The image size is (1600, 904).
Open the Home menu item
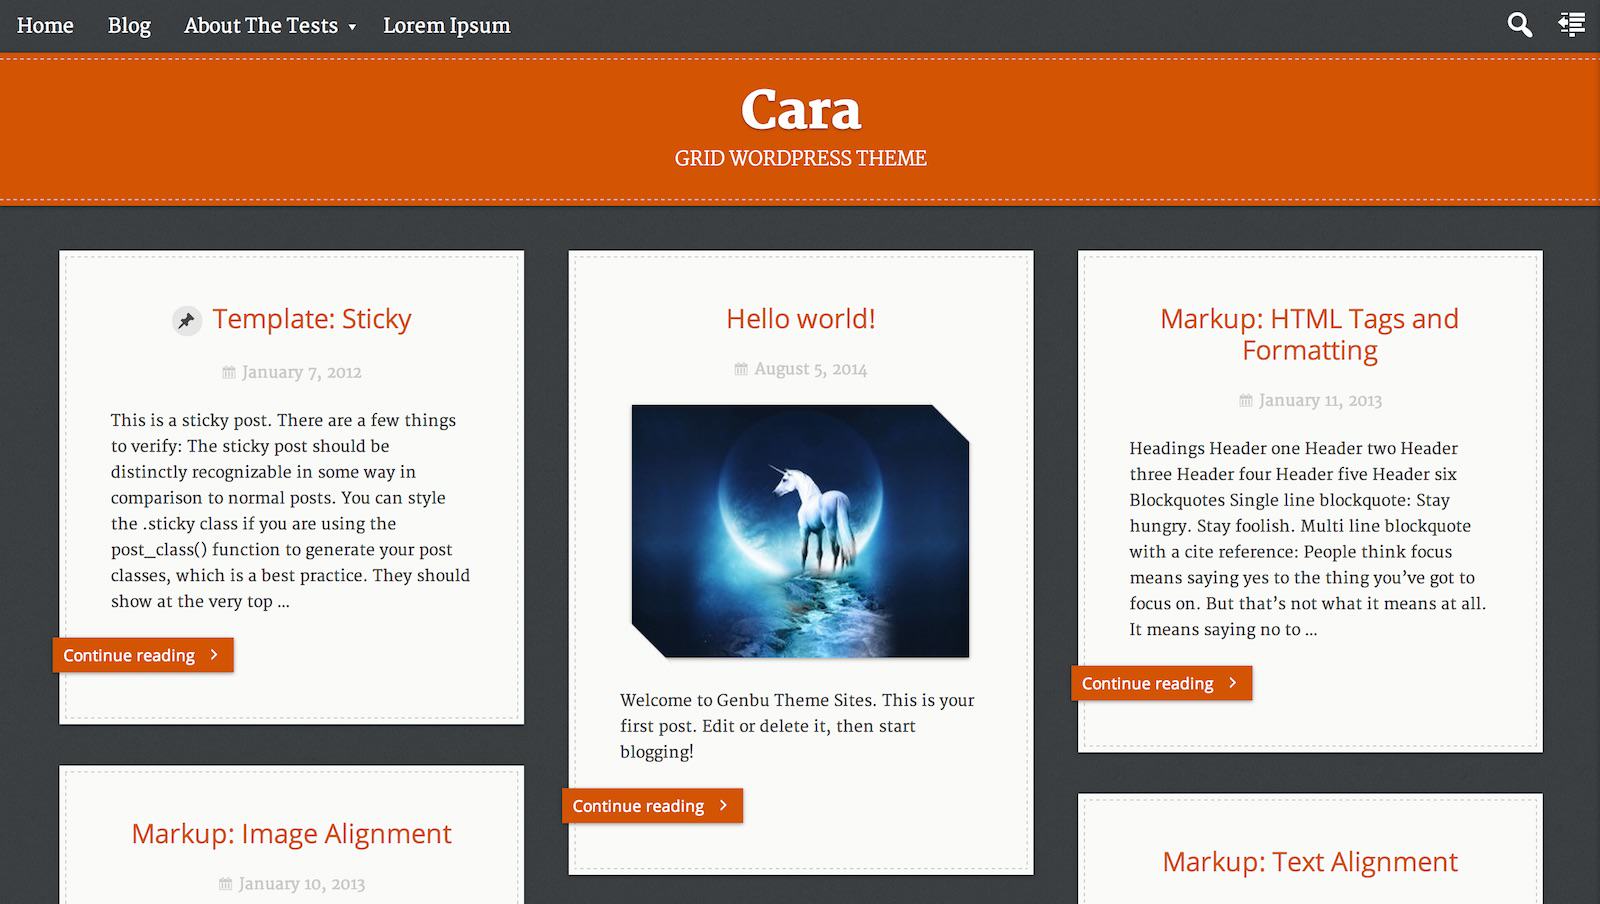point(45,26)
